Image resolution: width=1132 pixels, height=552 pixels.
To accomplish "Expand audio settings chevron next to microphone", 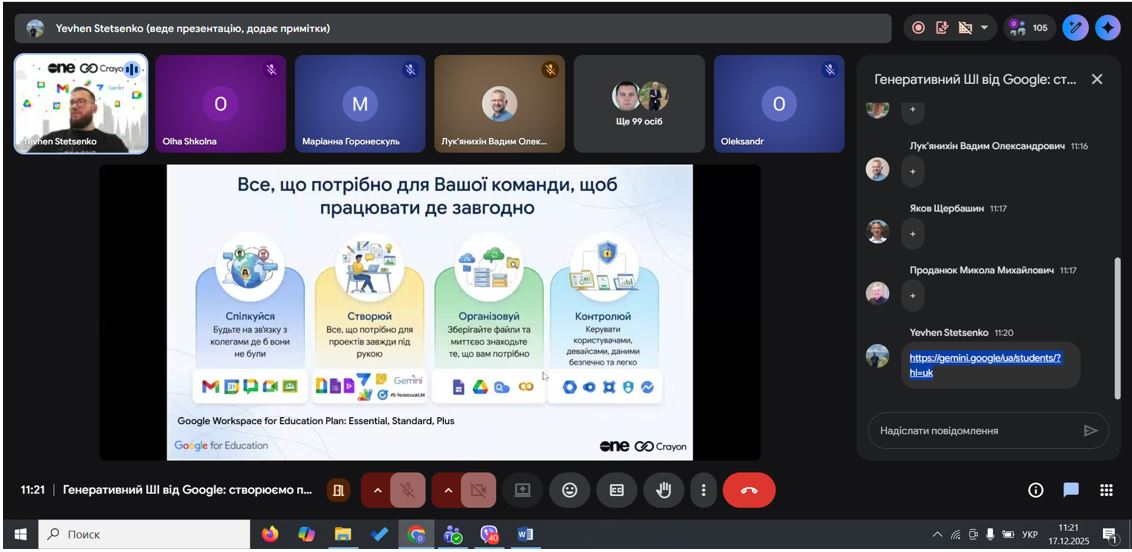I will pos(377,490).
